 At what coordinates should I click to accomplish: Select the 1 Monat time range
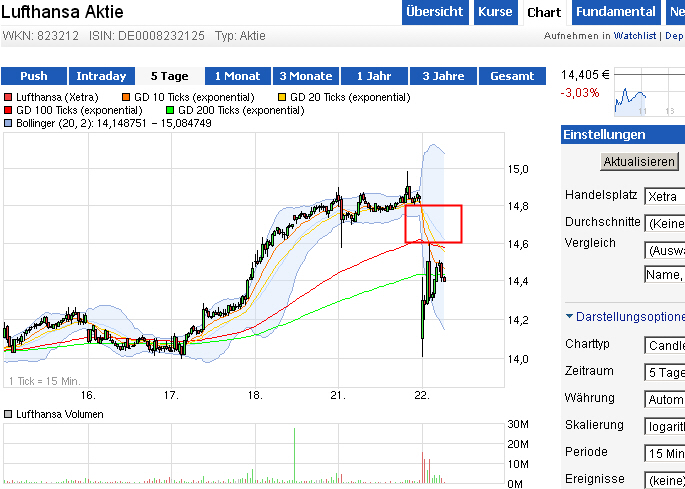tap(237, 76)
